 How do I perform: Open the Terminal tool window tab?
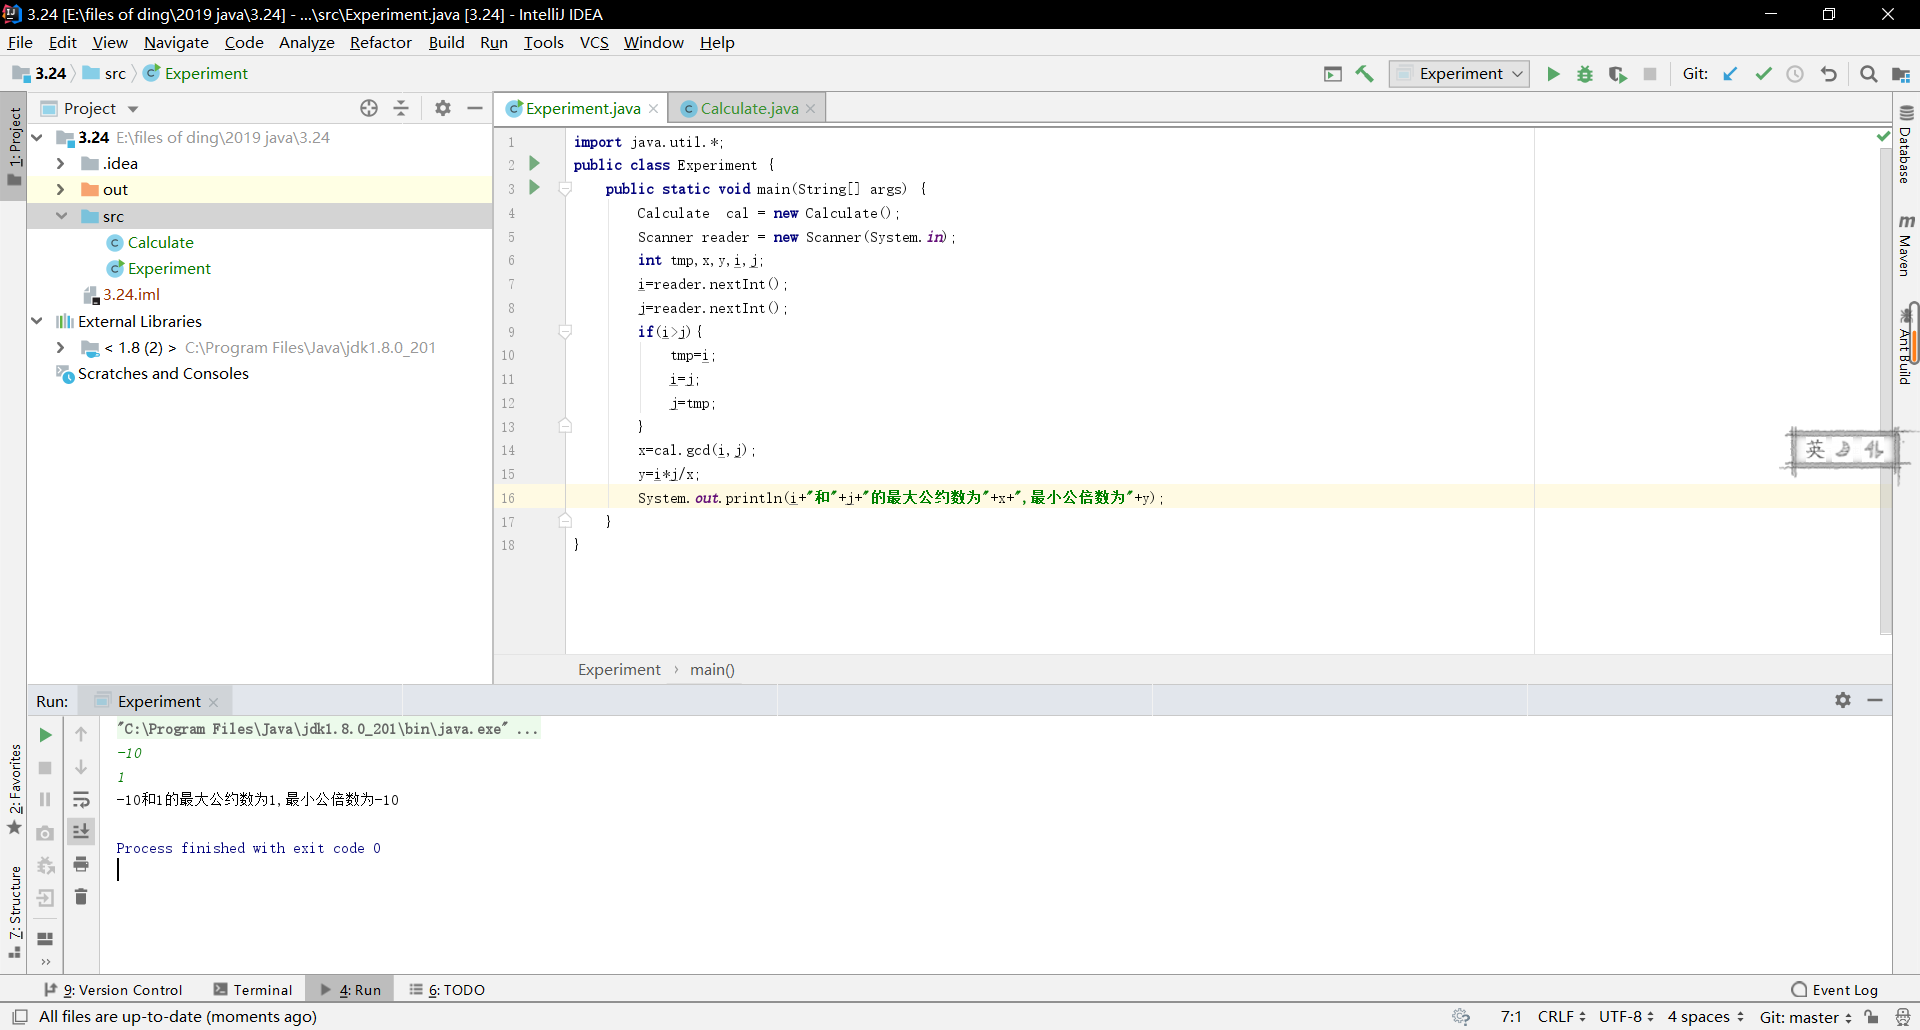253,990
